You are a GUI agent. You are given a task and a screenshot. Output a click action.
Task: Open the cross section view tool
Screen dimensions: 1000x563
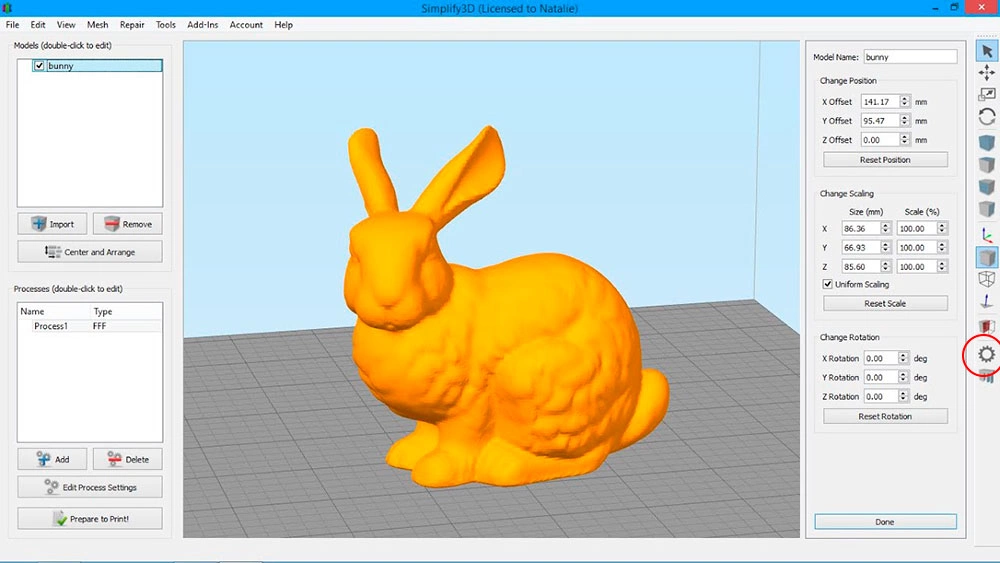click(x=987, y=327)
